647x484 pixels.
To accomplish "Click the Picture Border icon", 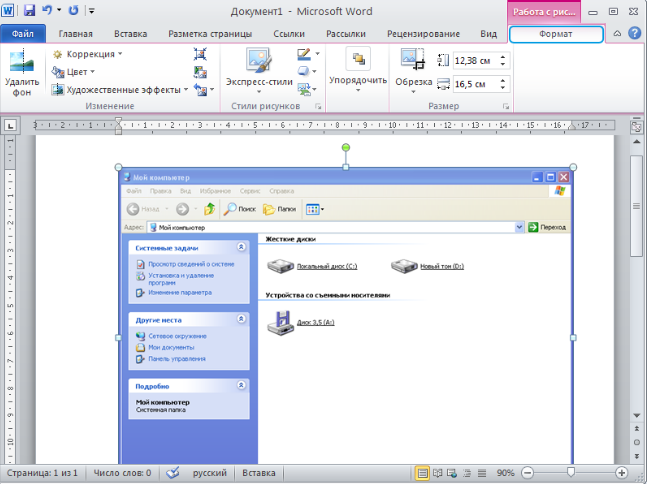I will tap(304, 54).
